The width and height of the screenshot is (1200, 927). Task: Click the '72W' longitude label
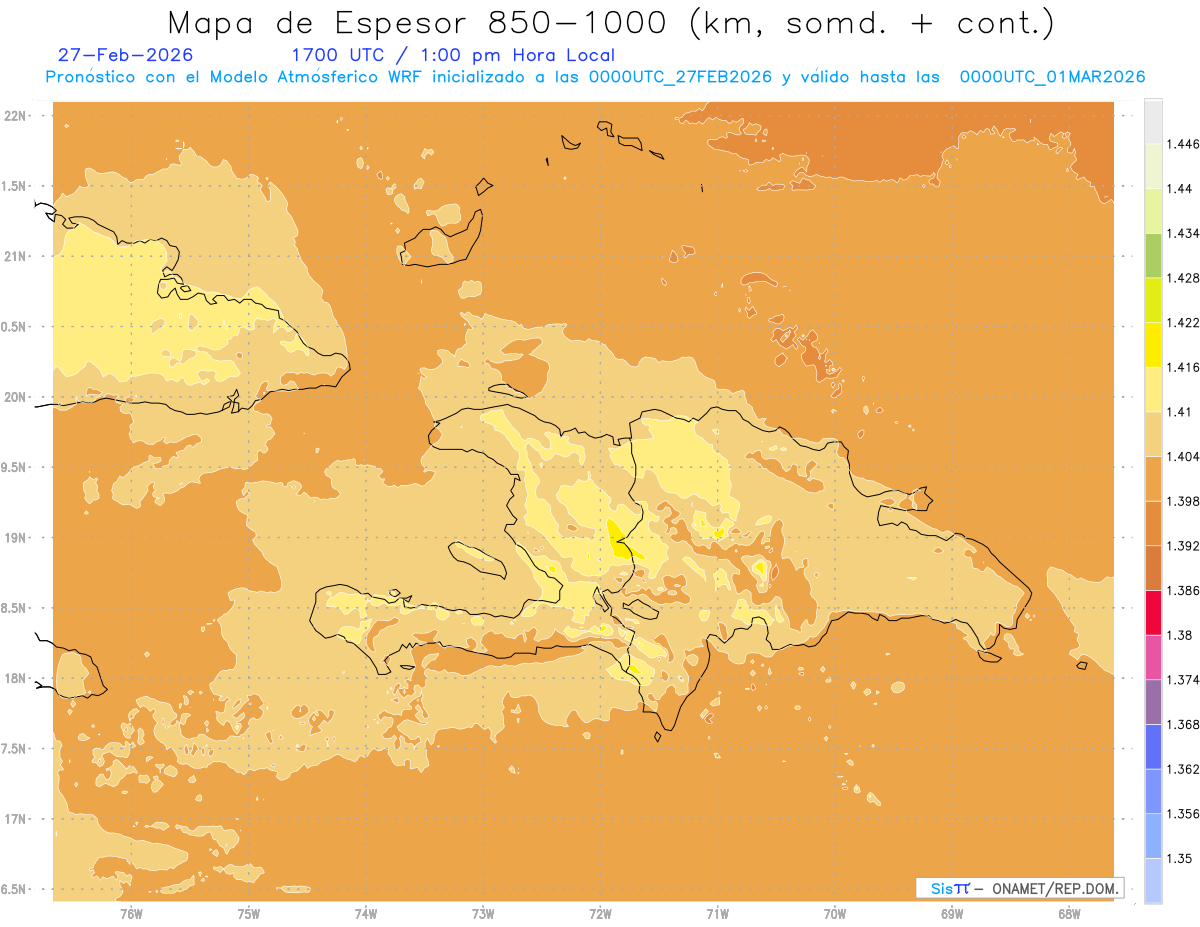(600, 914)
